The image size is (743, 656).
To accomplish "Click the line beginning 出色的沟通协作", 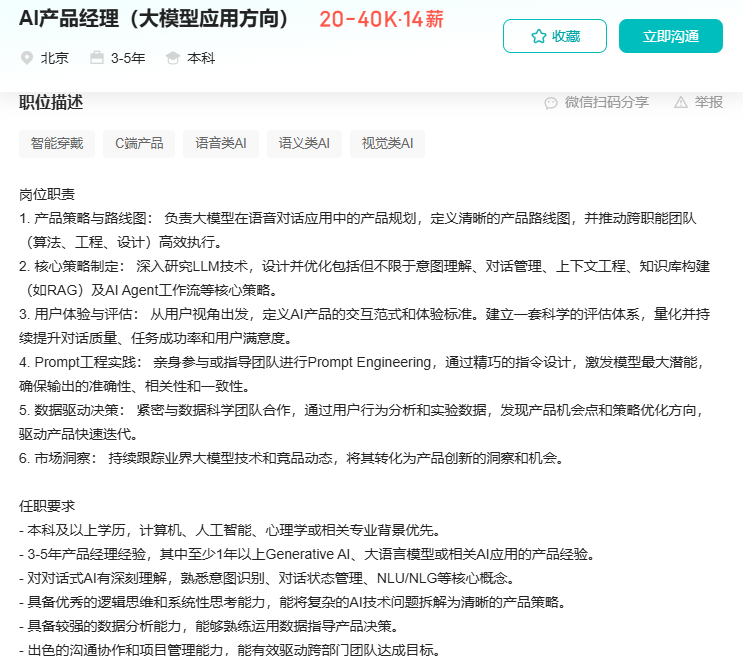I will point(230,649).
